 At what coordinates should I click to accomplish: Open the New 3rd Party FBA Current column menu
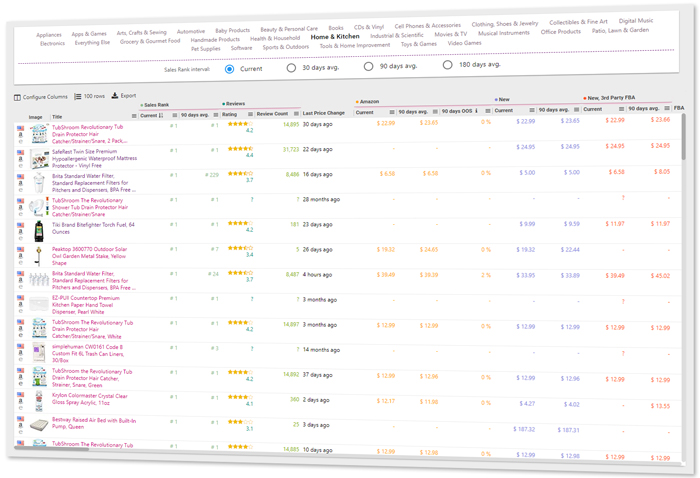pos(621,109)
